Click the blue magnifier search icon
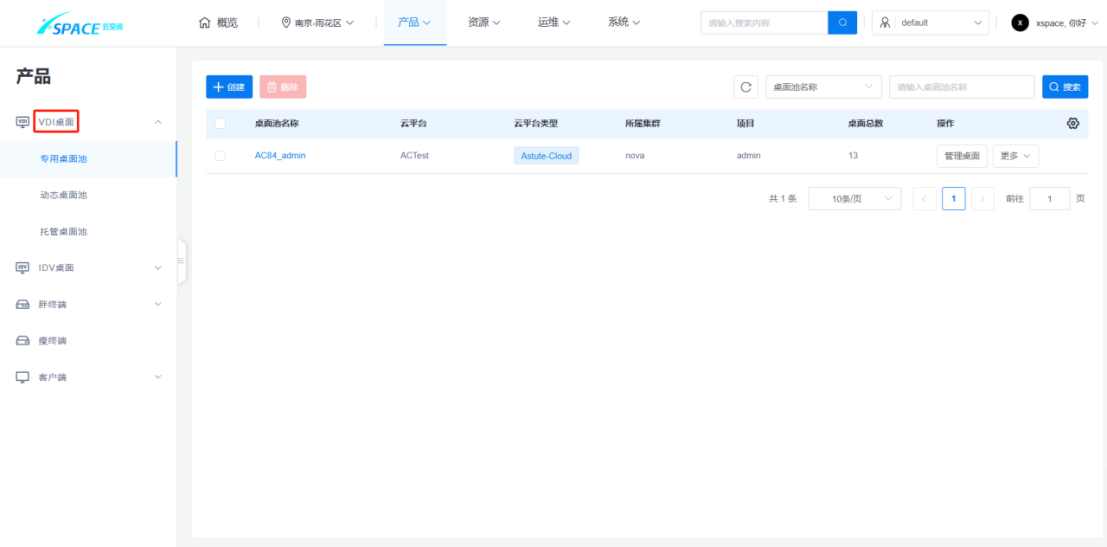Image resolution: width=1107 pixels, height=547 pixels. coord(842,22)
